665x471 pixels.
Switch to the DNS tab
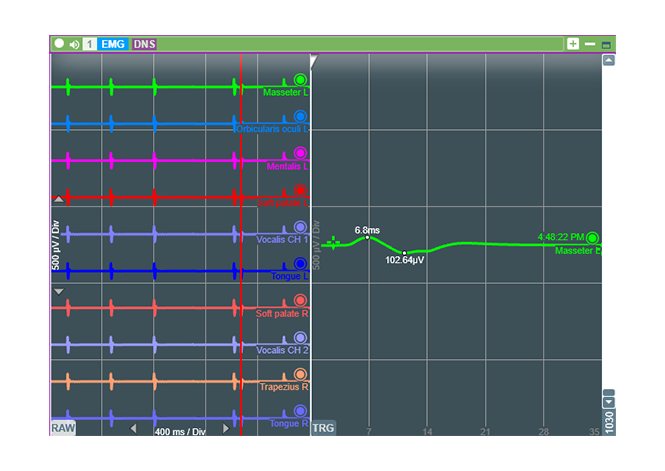pyautogui.click(x=144, y=44)
